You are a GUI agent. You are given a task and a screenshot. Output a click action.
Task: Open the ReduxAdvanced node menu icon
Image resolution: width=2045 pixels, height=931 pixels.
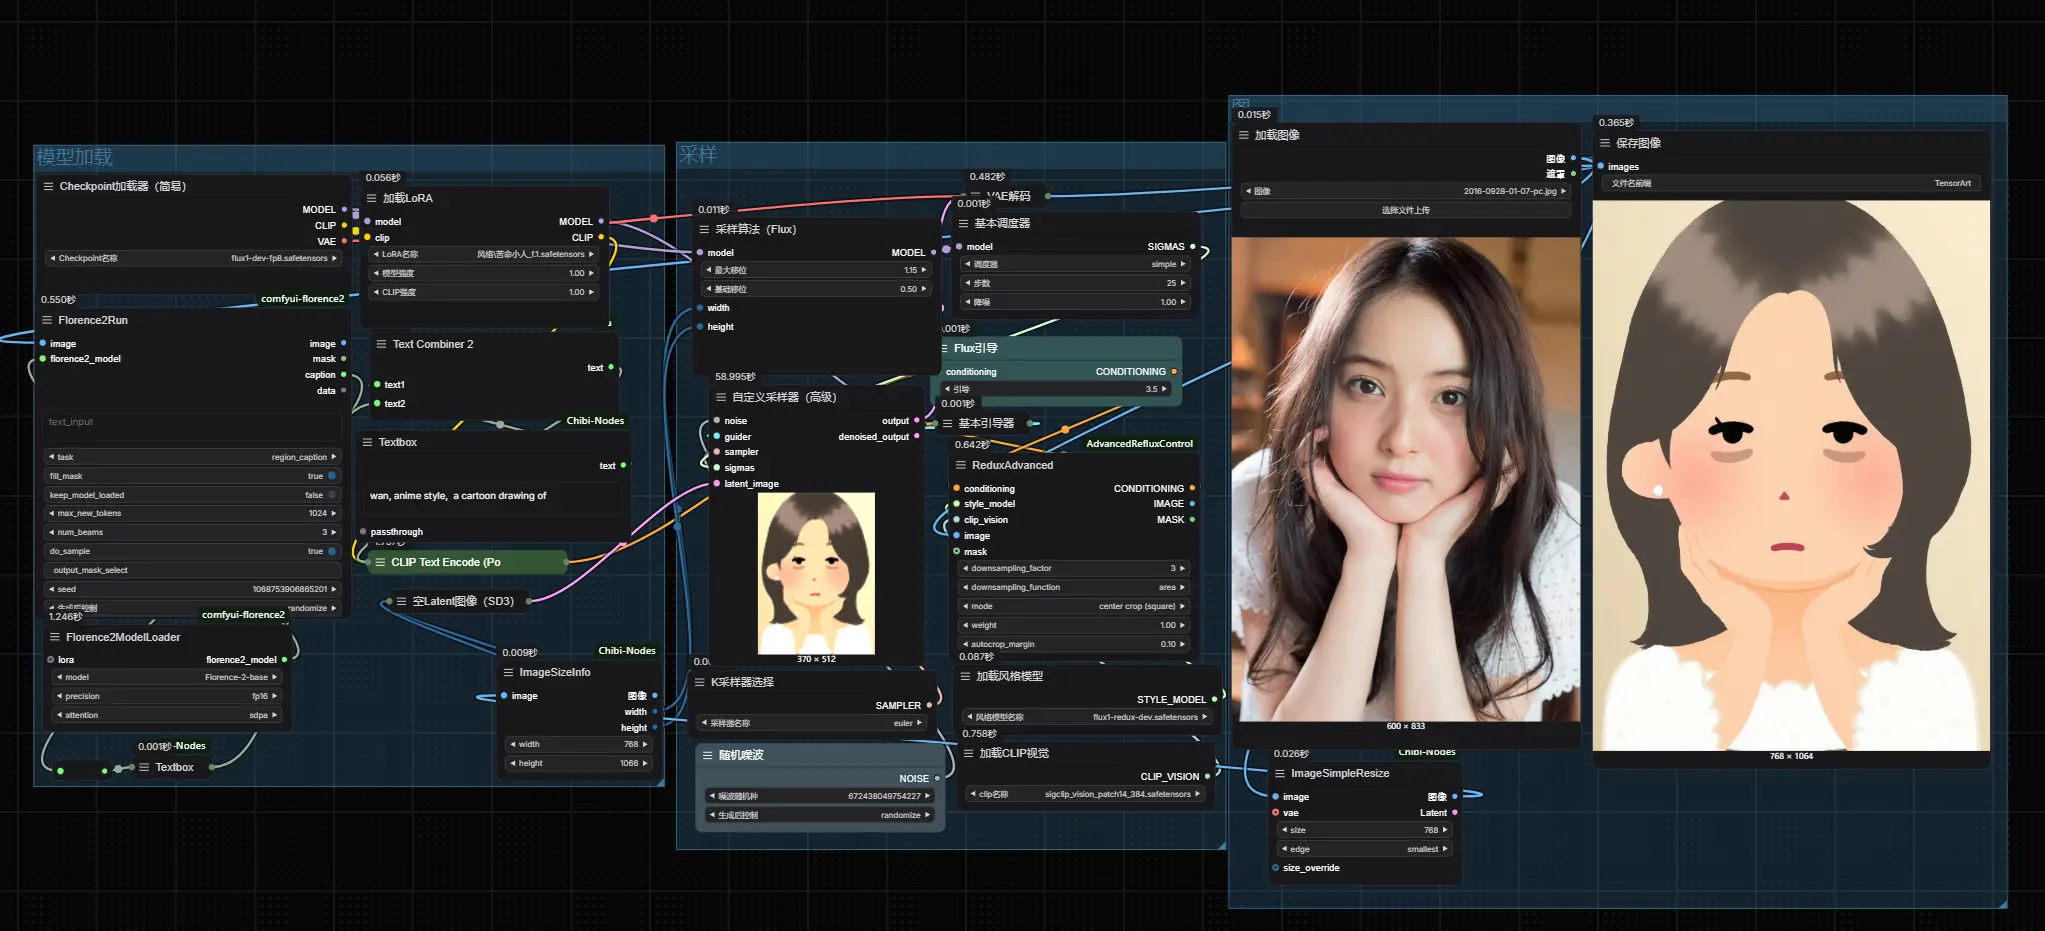[x=961, y=465]
